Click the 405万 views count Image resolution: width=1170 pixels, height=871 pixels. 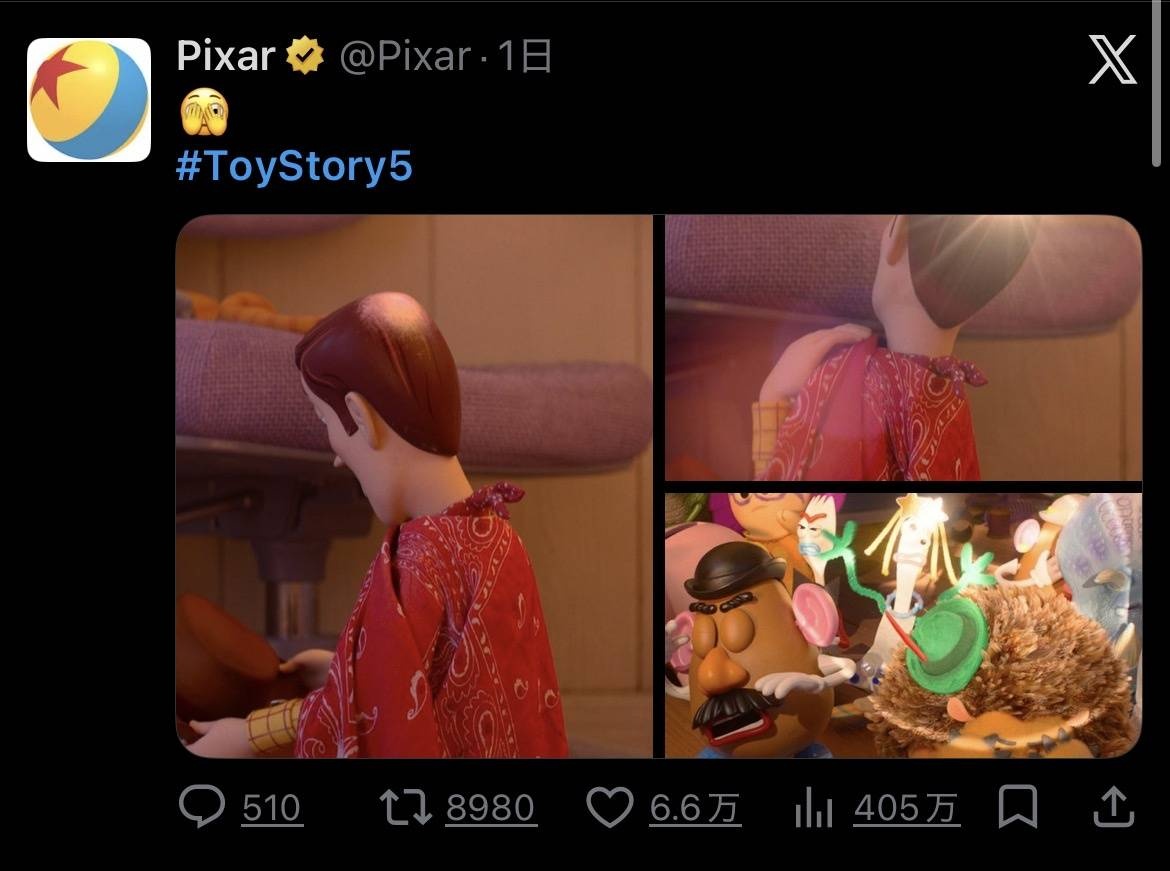pos(906,808)
